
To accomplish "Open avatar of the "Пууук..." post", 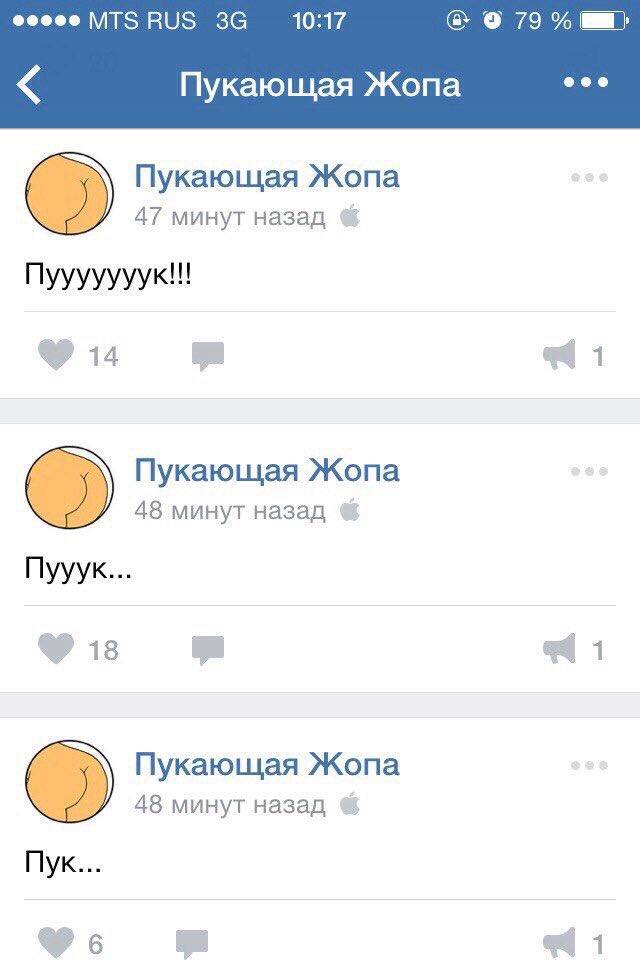I will tap(69, 487).
